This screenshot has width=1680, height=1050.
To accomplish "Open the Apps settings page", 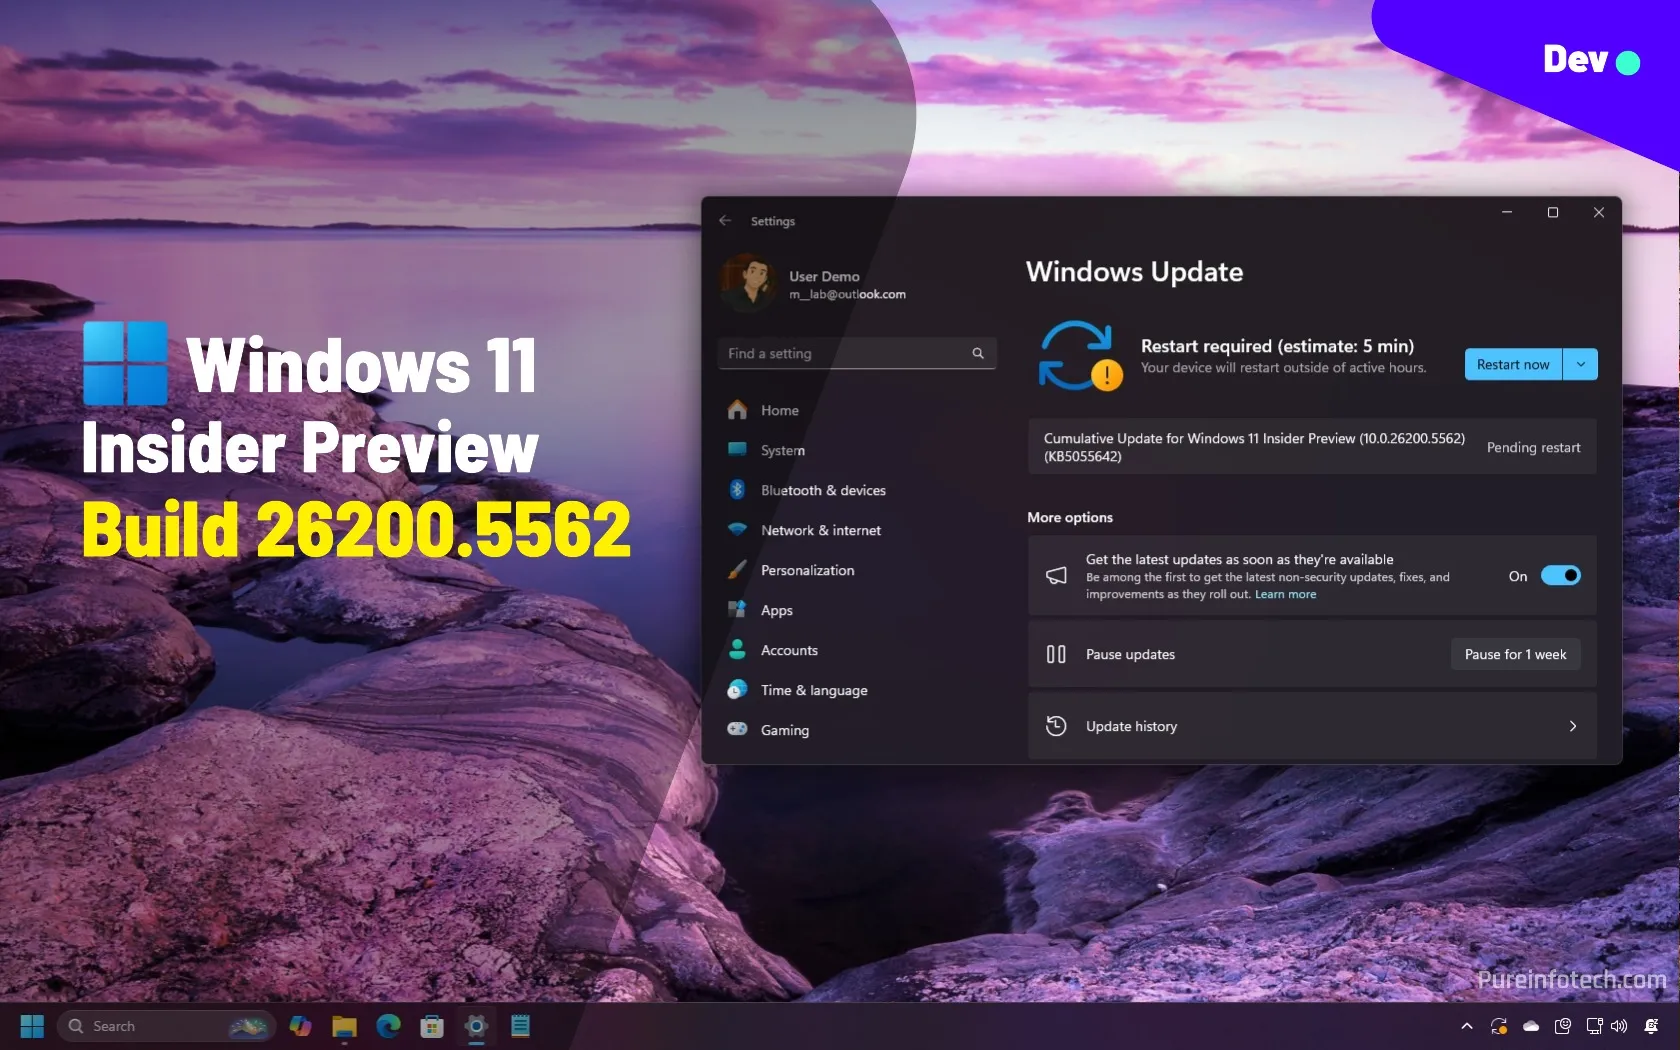I will (777, 610).
